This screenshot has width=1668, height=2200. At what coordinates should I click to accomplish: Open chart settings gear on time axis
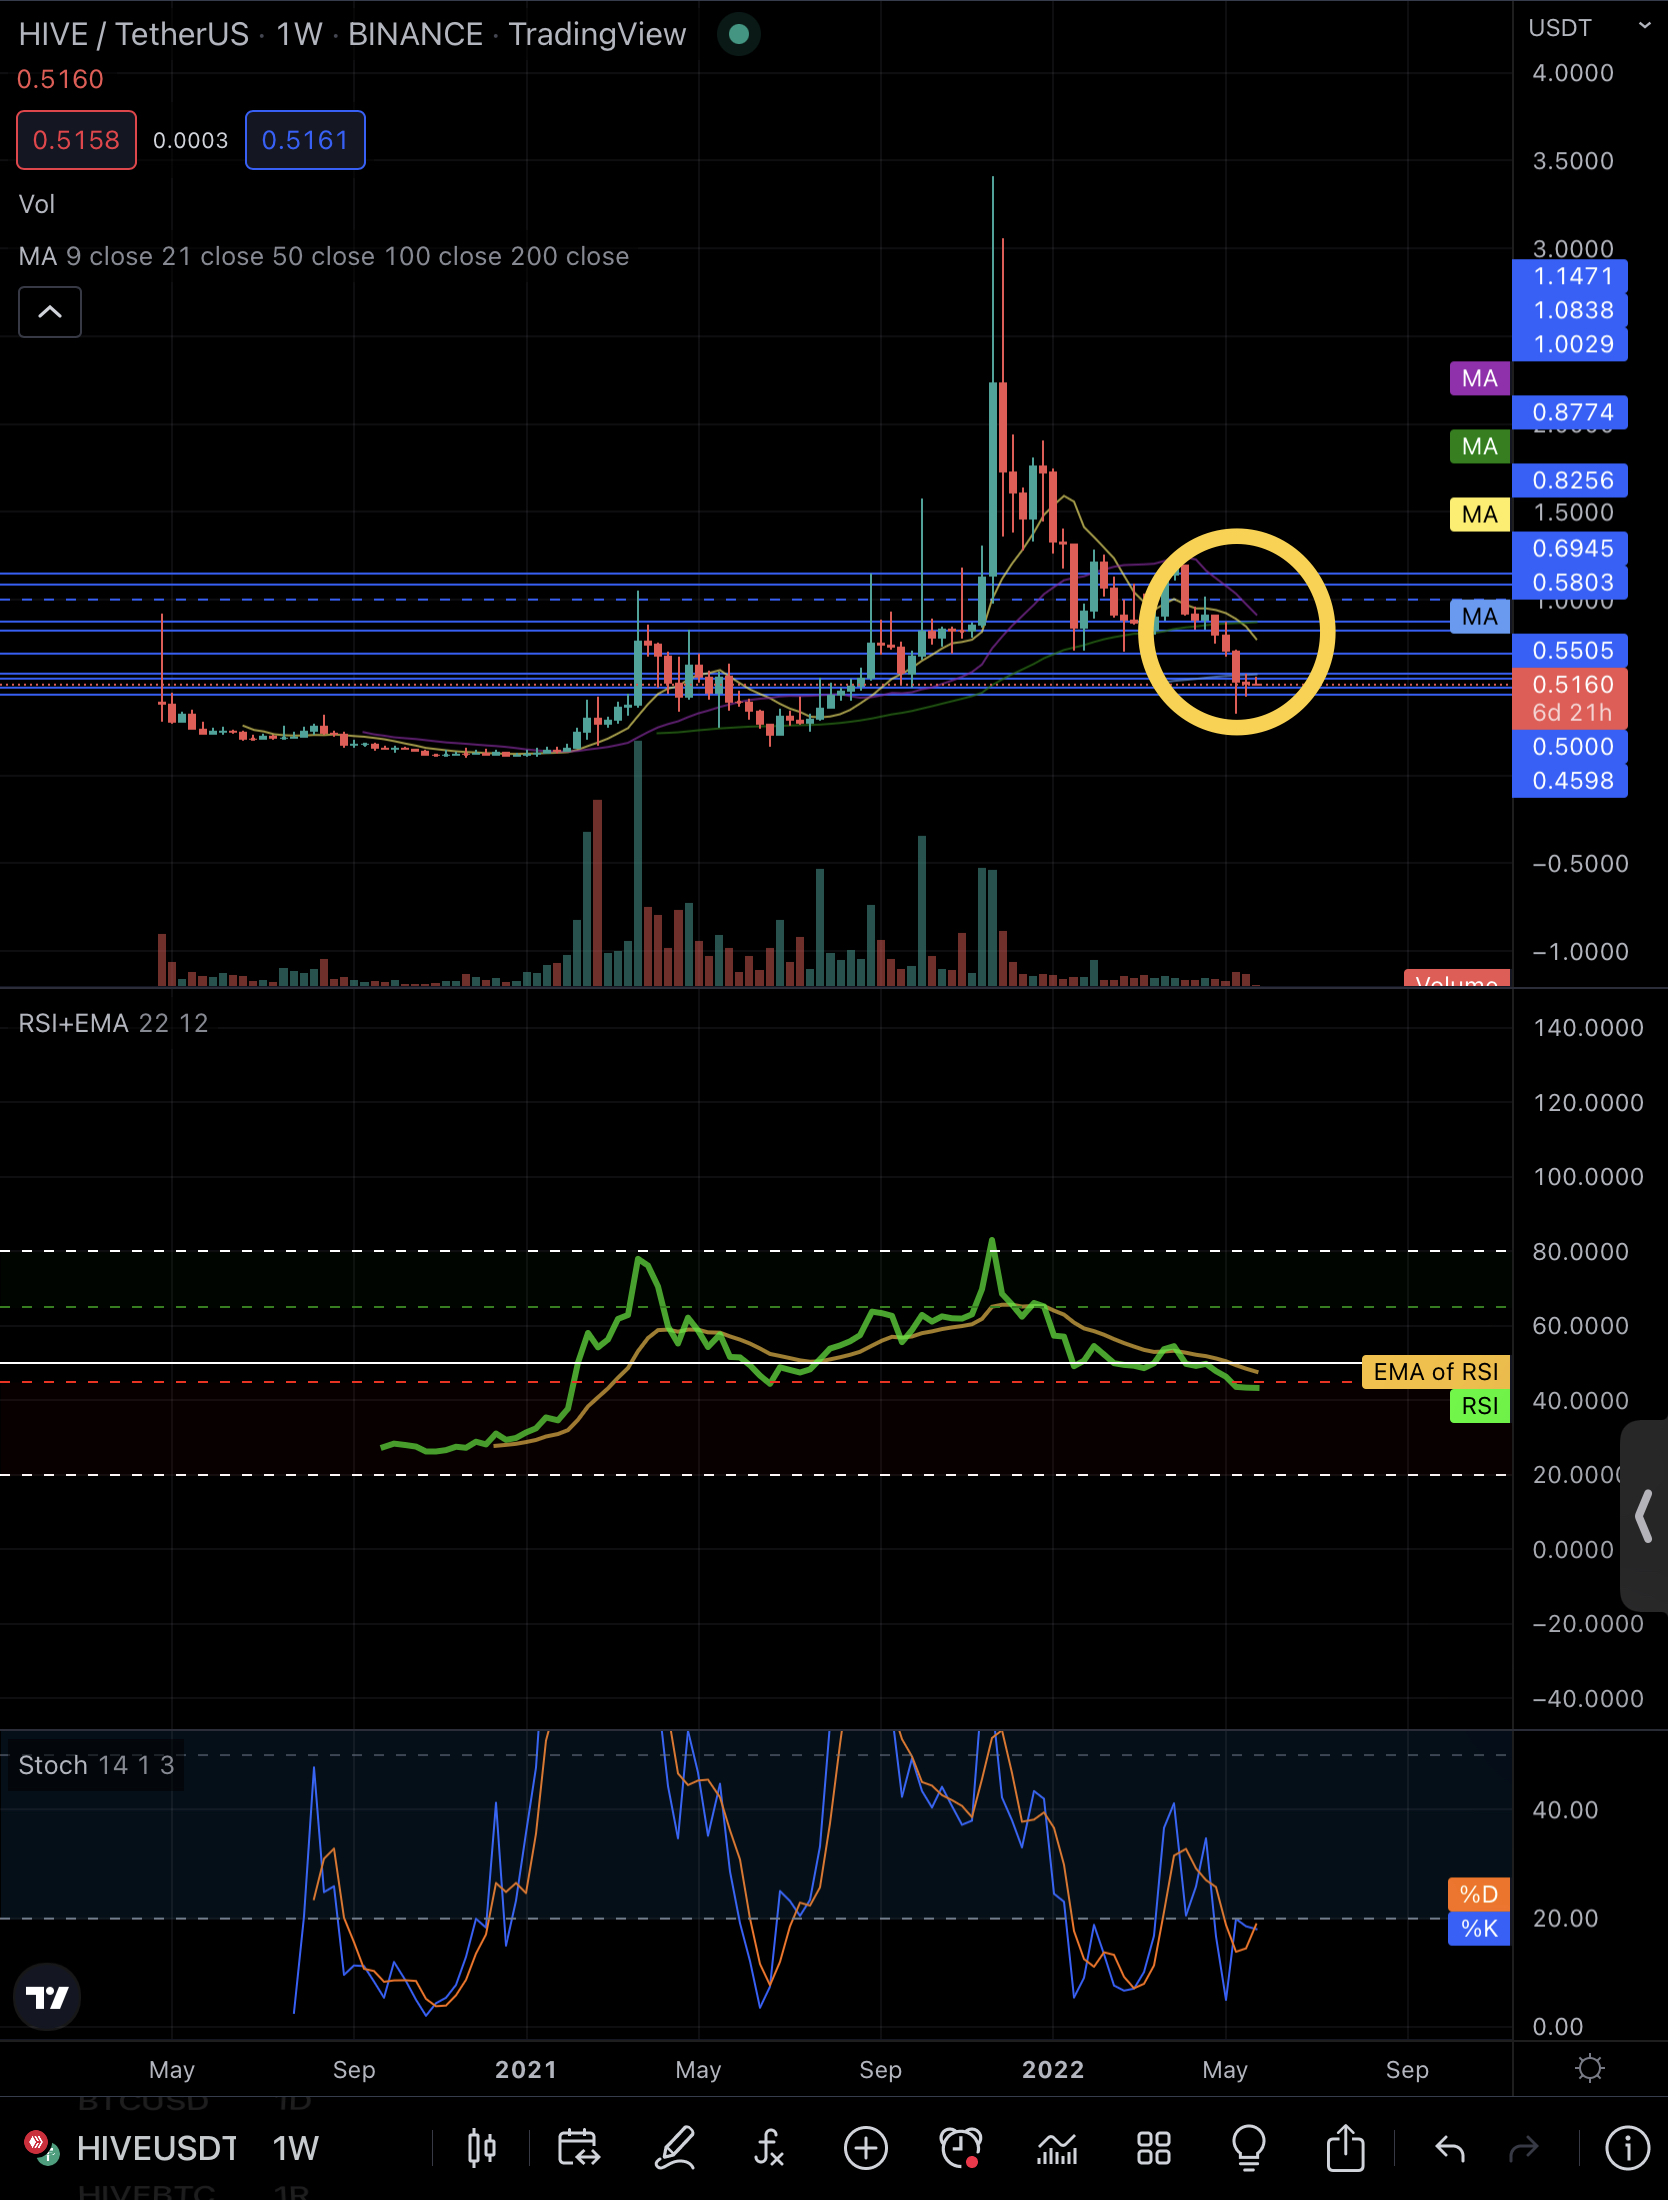1589,2068
